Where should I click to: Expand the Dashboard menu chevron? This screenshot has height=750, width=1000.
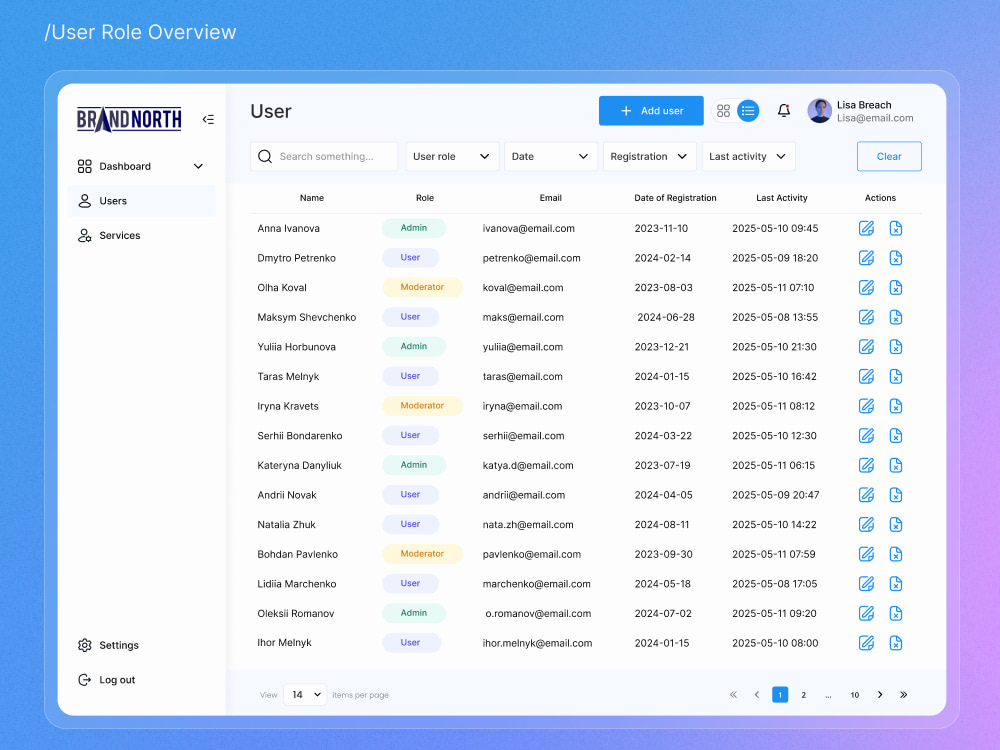coord(198,166)
